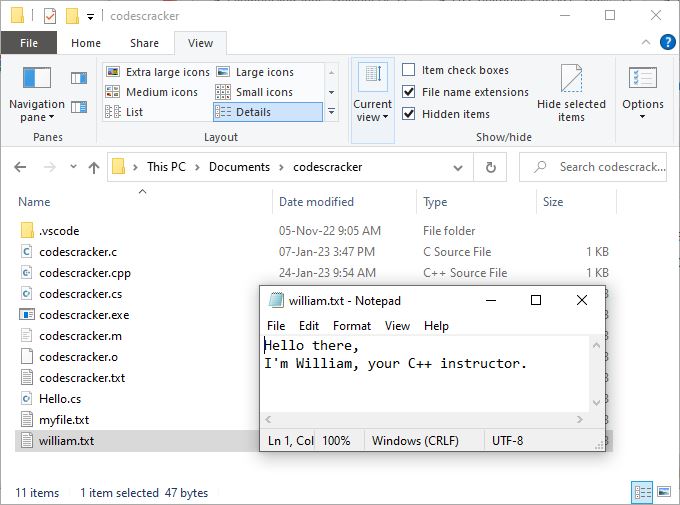Open Explorer help question mark icon
Screen dimensions: 680x505
(x=667, y=42)
